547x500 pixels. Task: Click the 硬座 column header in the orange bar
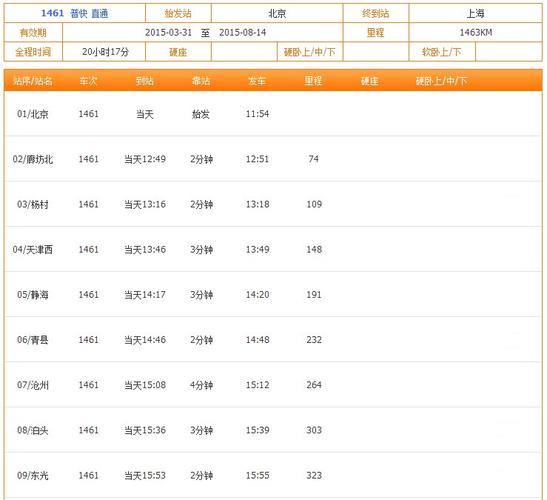pos(369,81)
